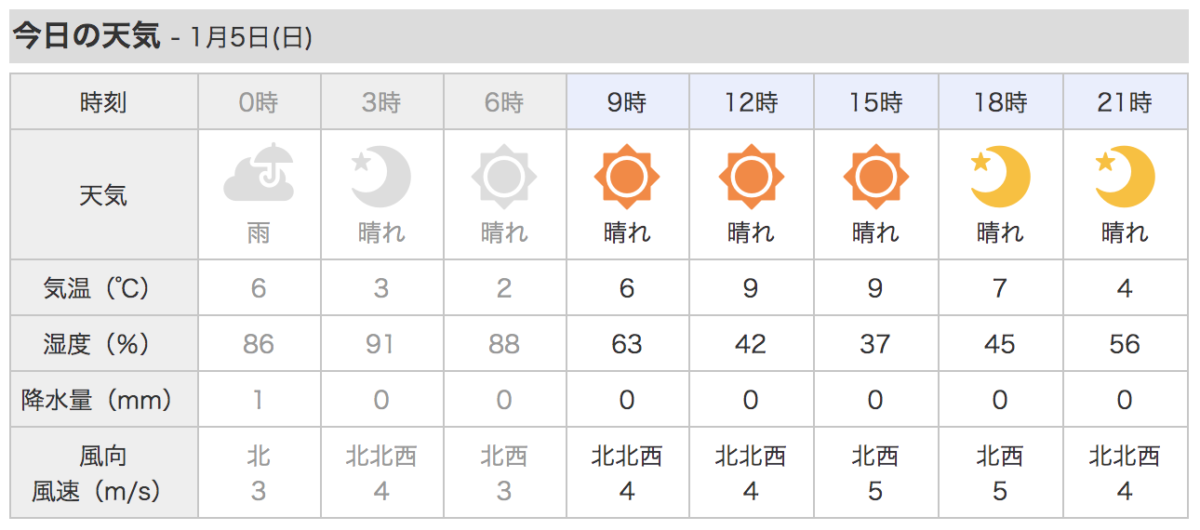Image resolution: width=1200 pixels, height=530 pixels.
Task: Select the 12時 column header
Action: click(x=750, y=102)
